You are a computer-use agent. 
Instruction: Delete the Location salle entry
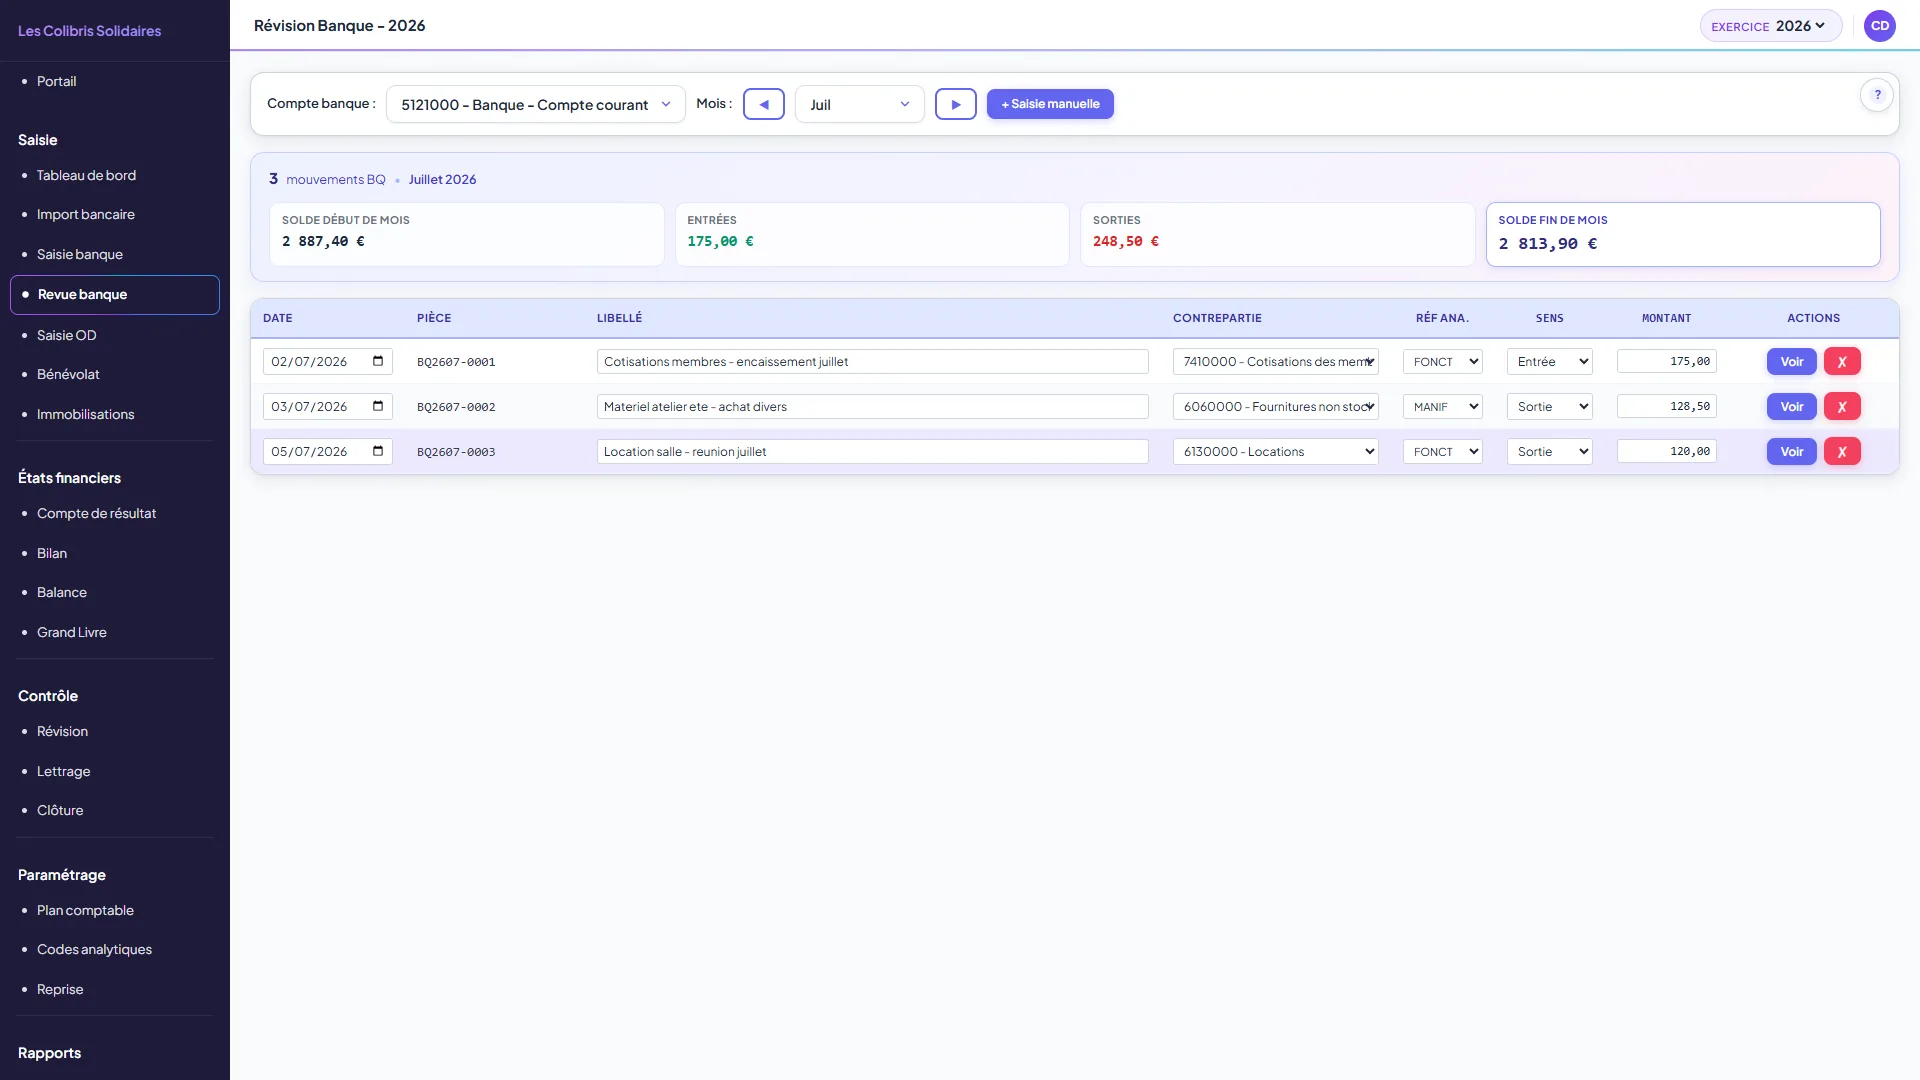pos(1842,452)
